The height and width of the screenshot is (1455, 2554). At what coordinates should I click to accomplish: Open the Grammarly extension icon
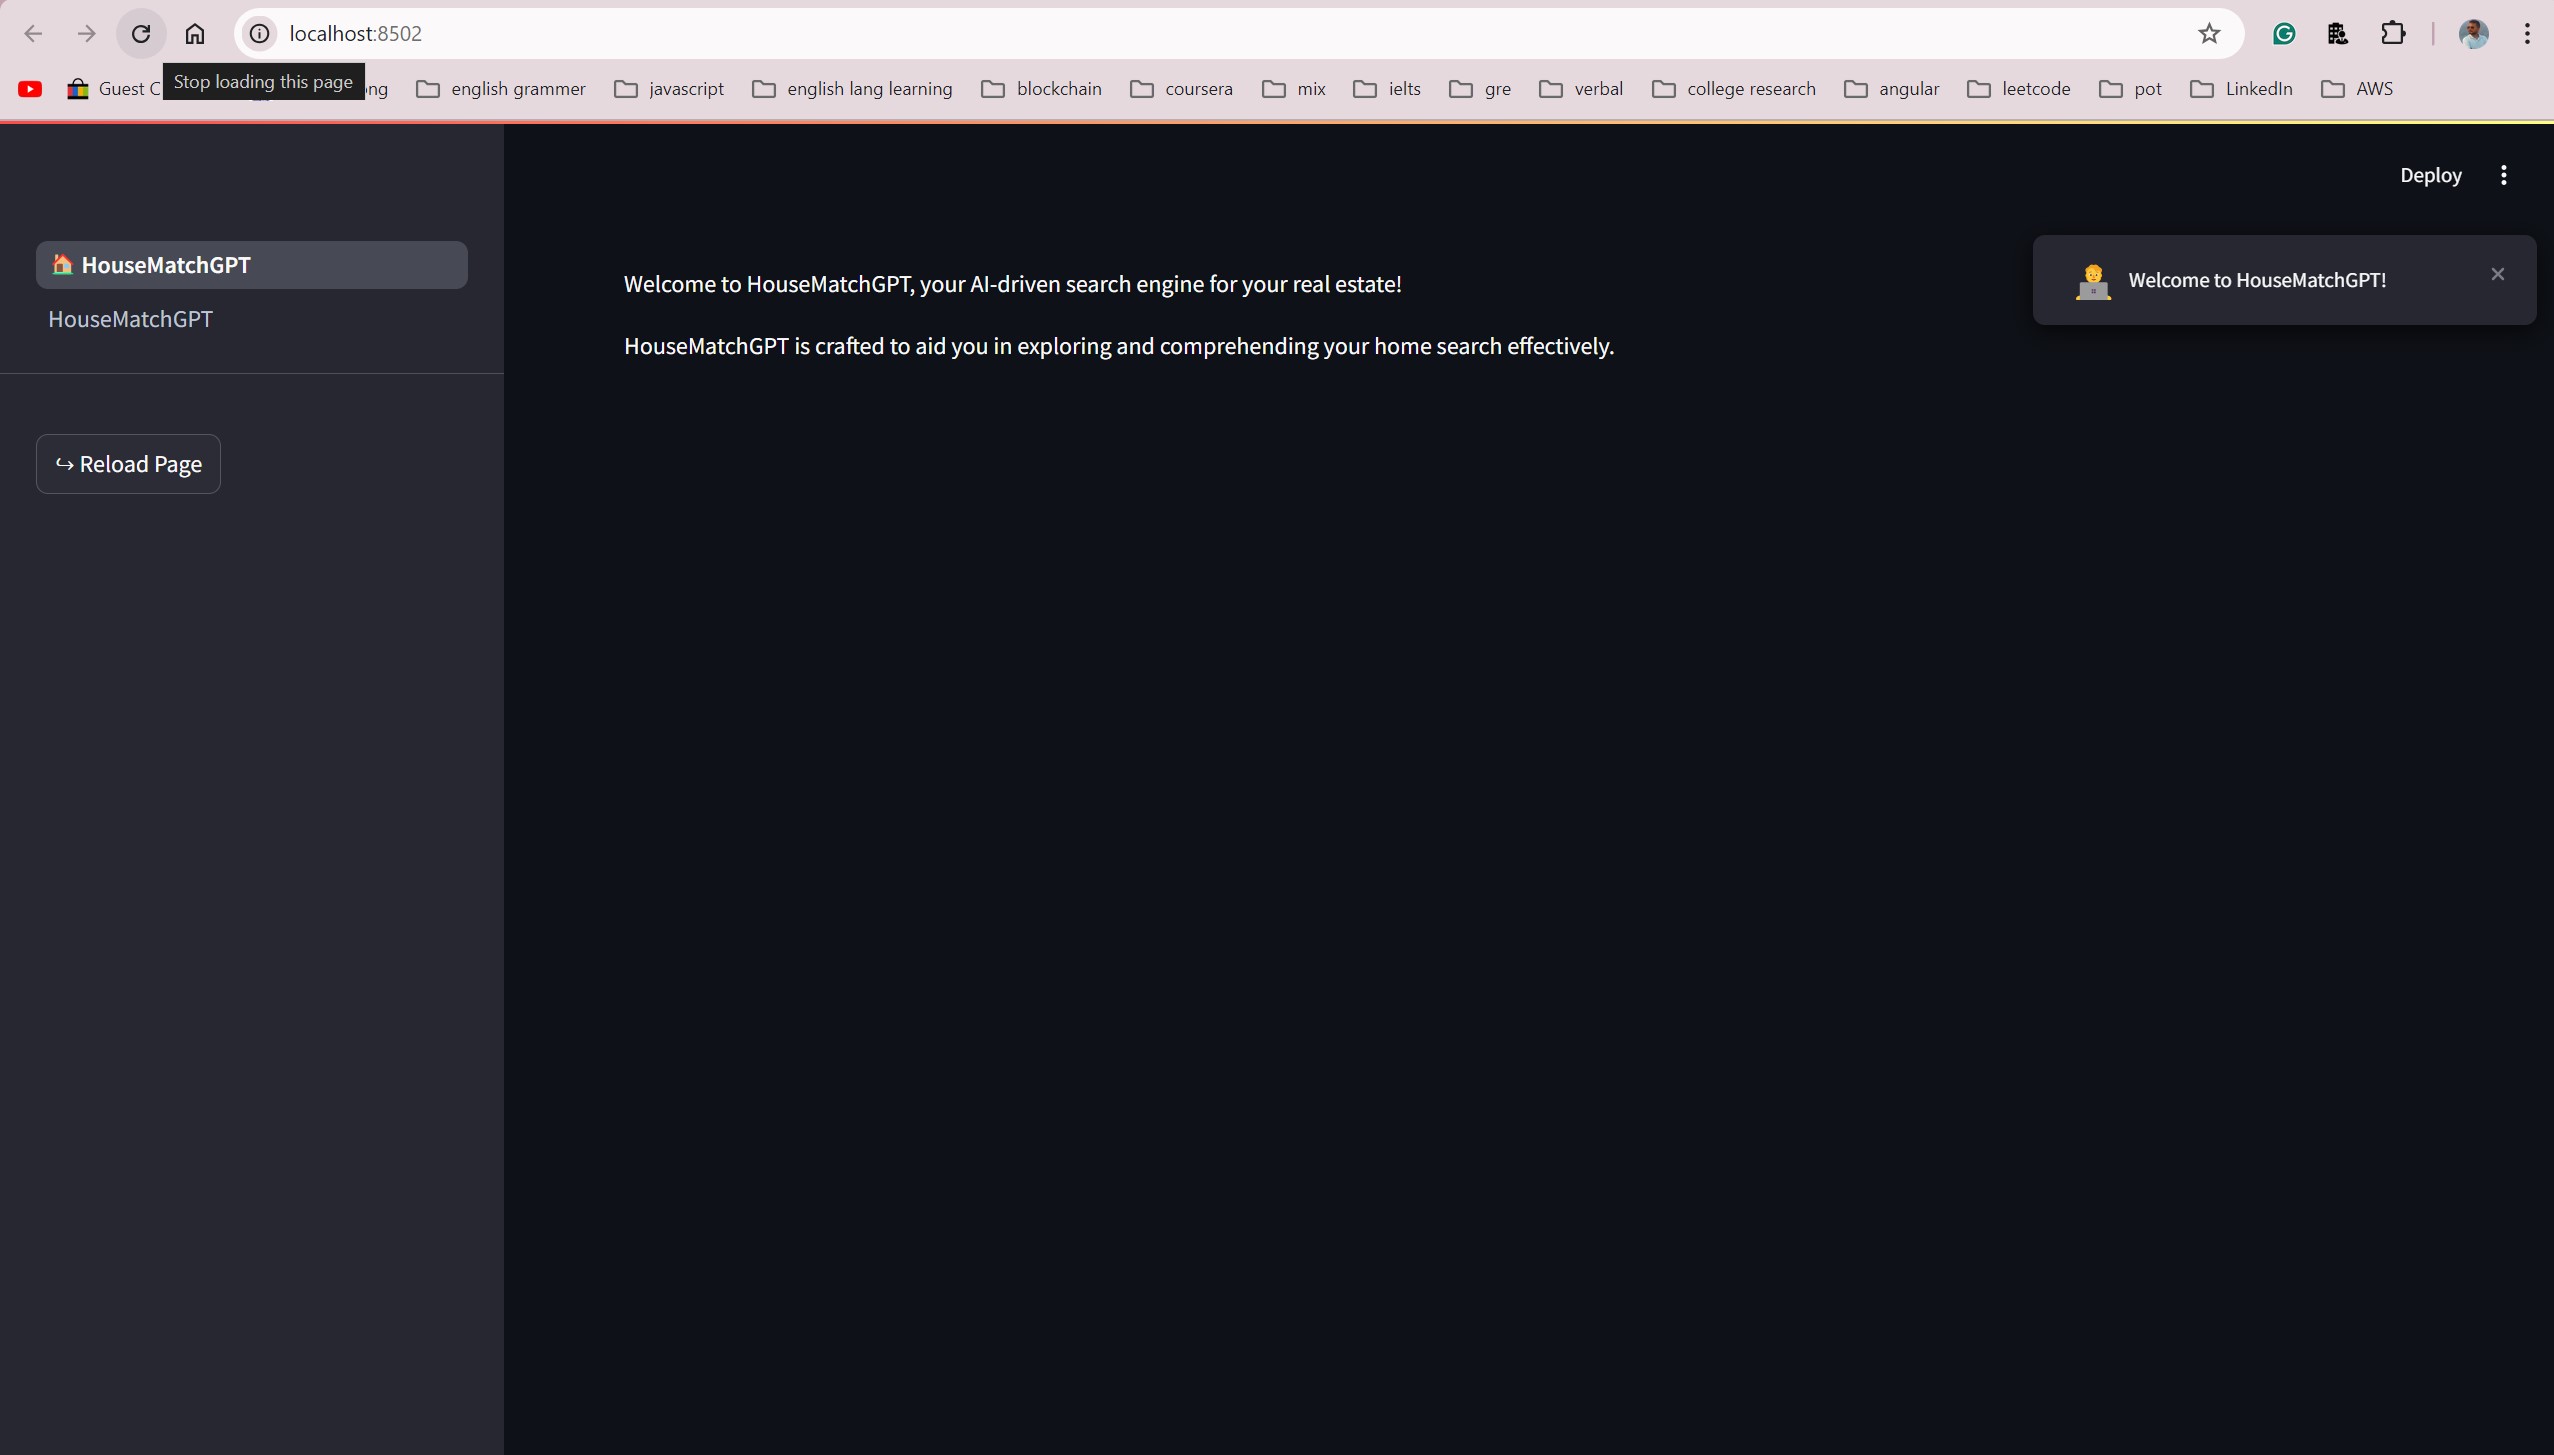tap(2284, 34)
